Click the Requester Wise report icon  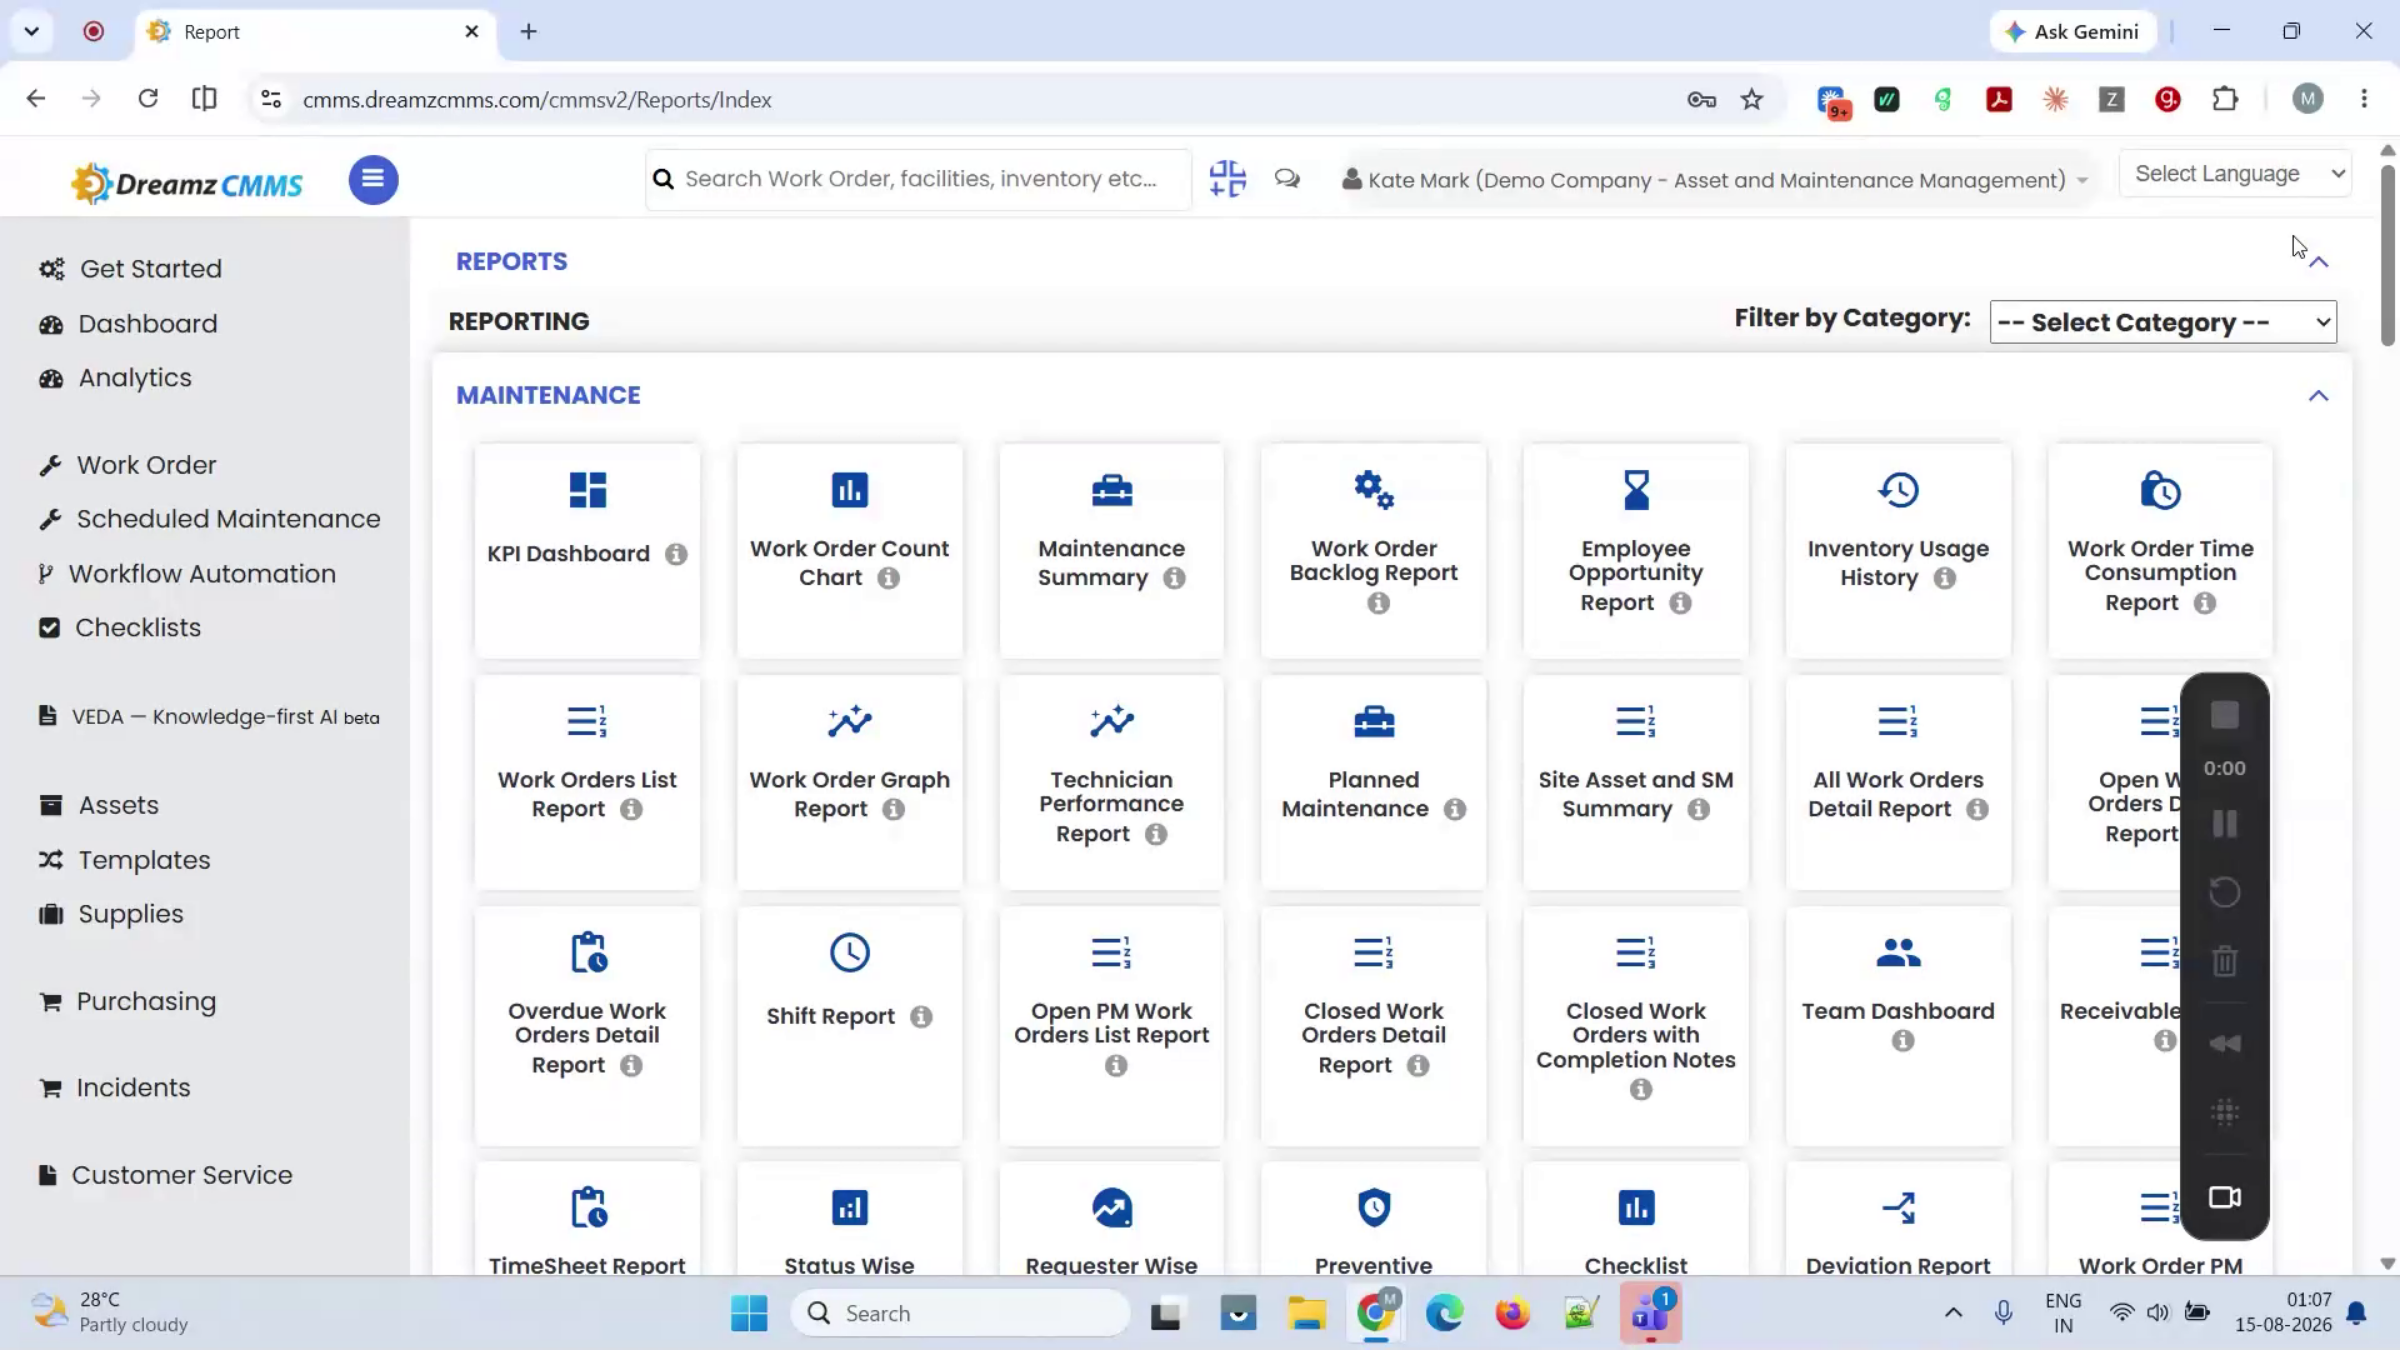pos(1111,1207)
